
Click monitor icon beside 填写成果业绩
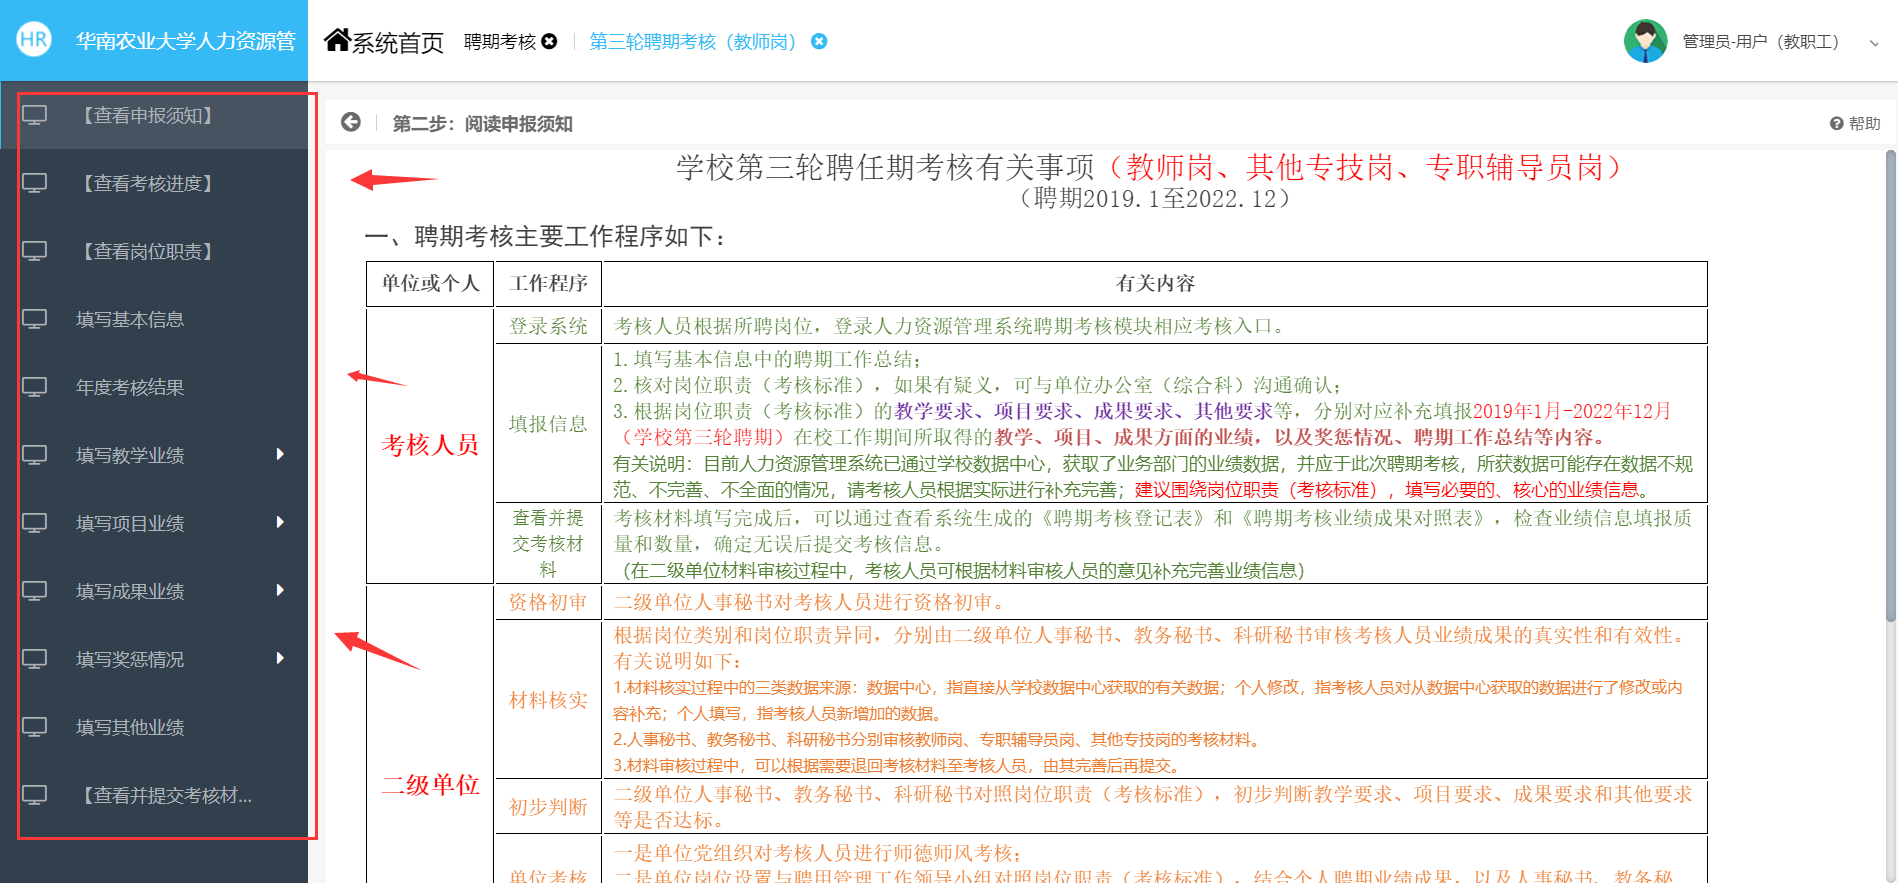35,592
